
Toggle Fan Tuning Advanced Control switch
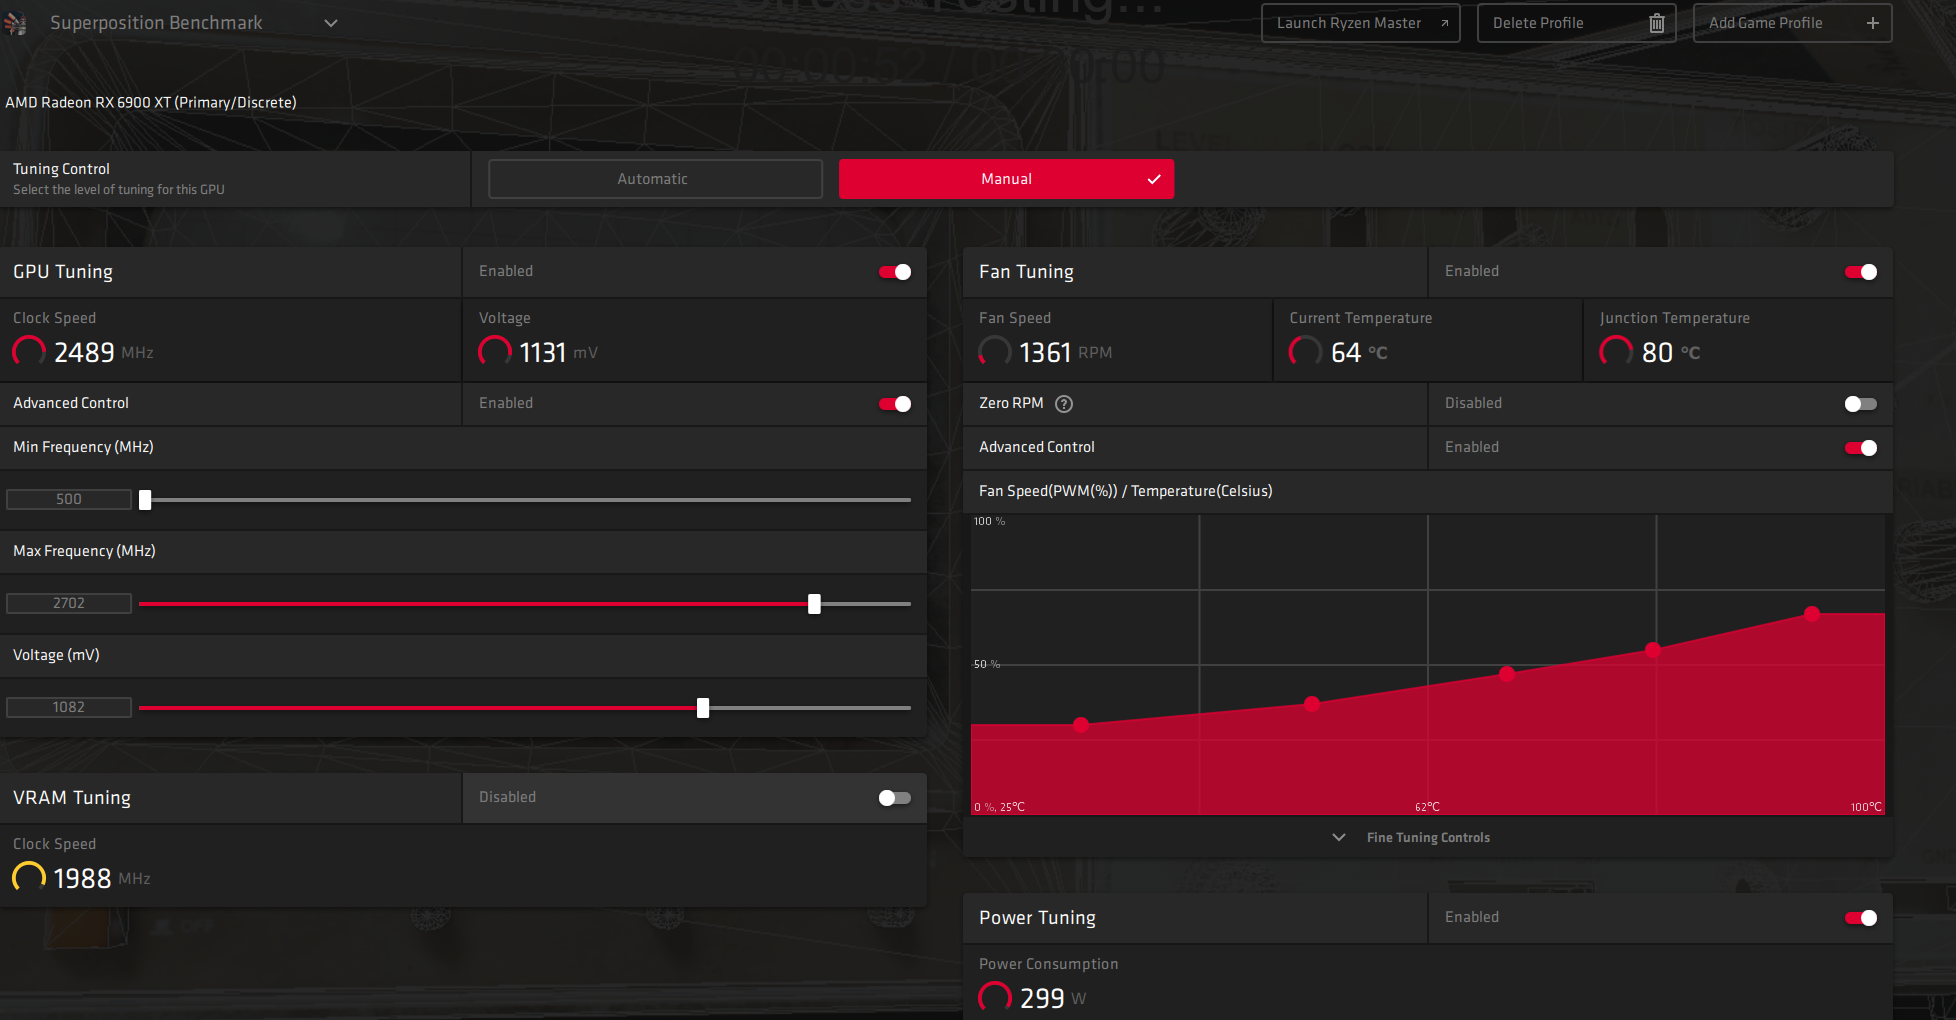pyautogui.click(x=1861, y=448)
